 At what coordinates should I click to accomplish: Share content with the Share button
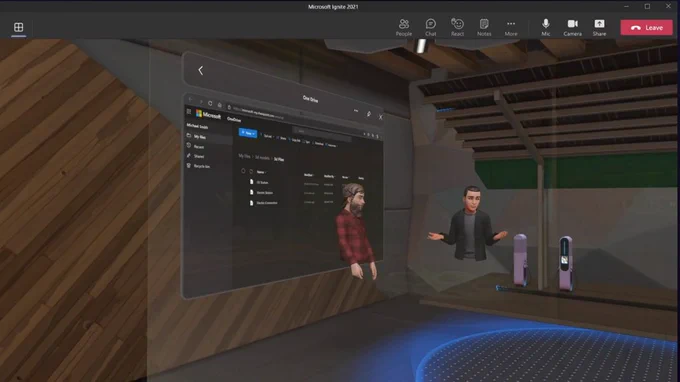click(x=599, y=27)
